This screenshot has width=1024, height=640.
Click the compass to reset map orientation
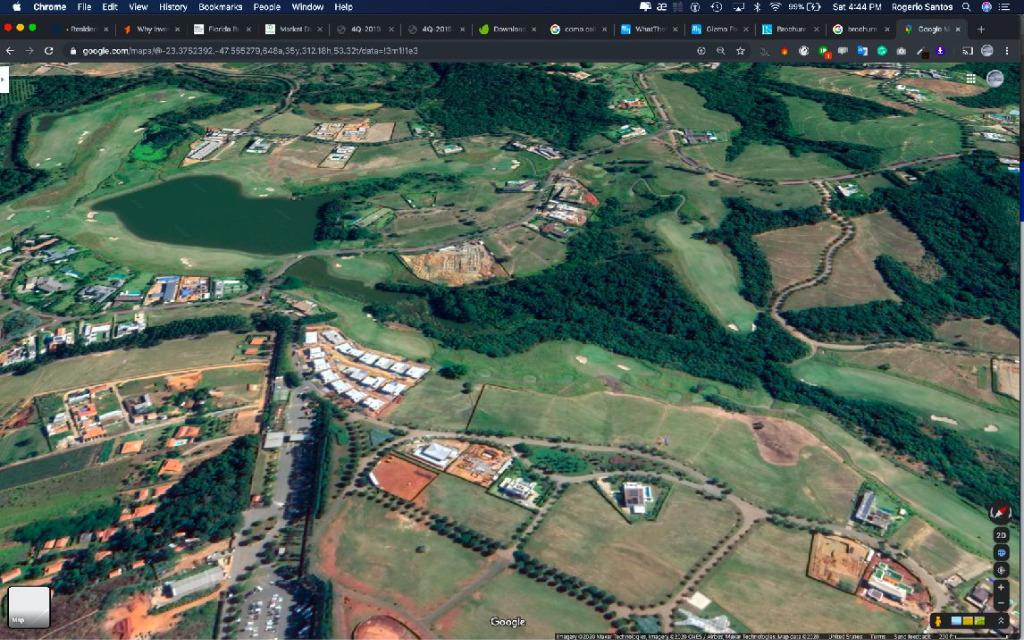1000,511
